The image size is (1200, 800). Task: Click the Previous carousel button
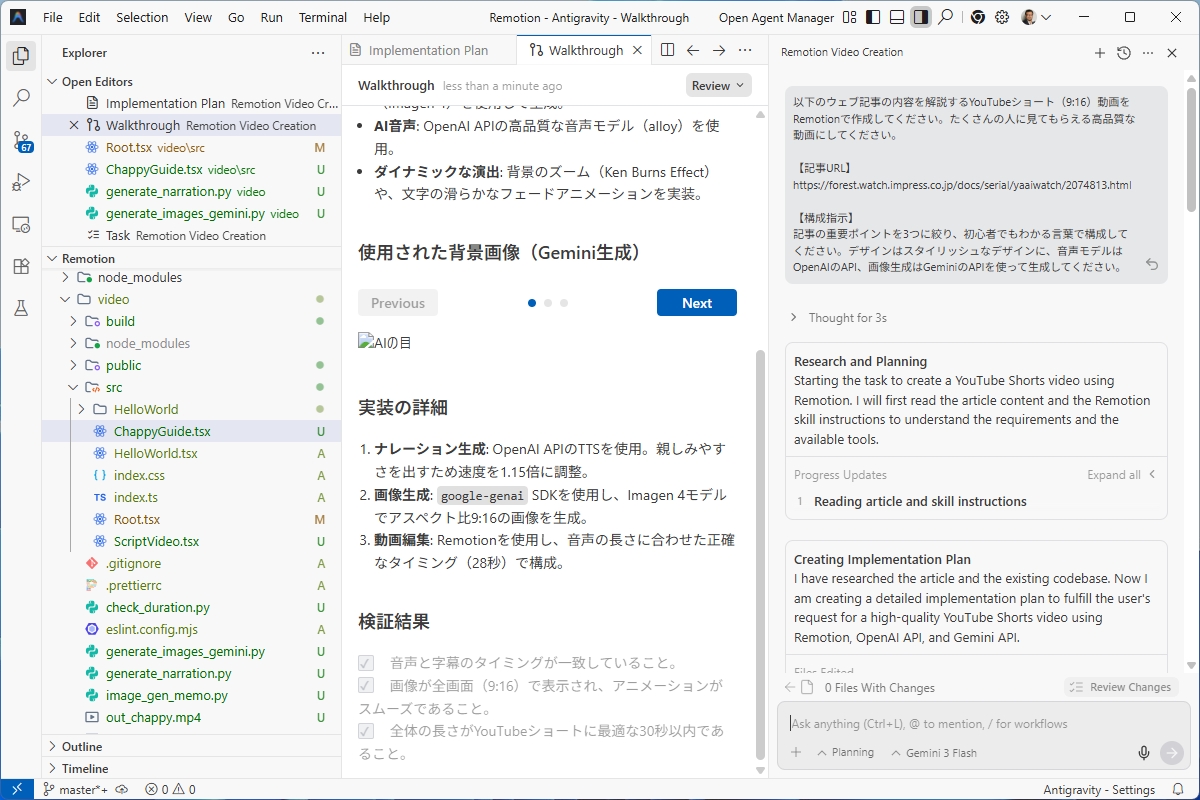click(398, 303)
